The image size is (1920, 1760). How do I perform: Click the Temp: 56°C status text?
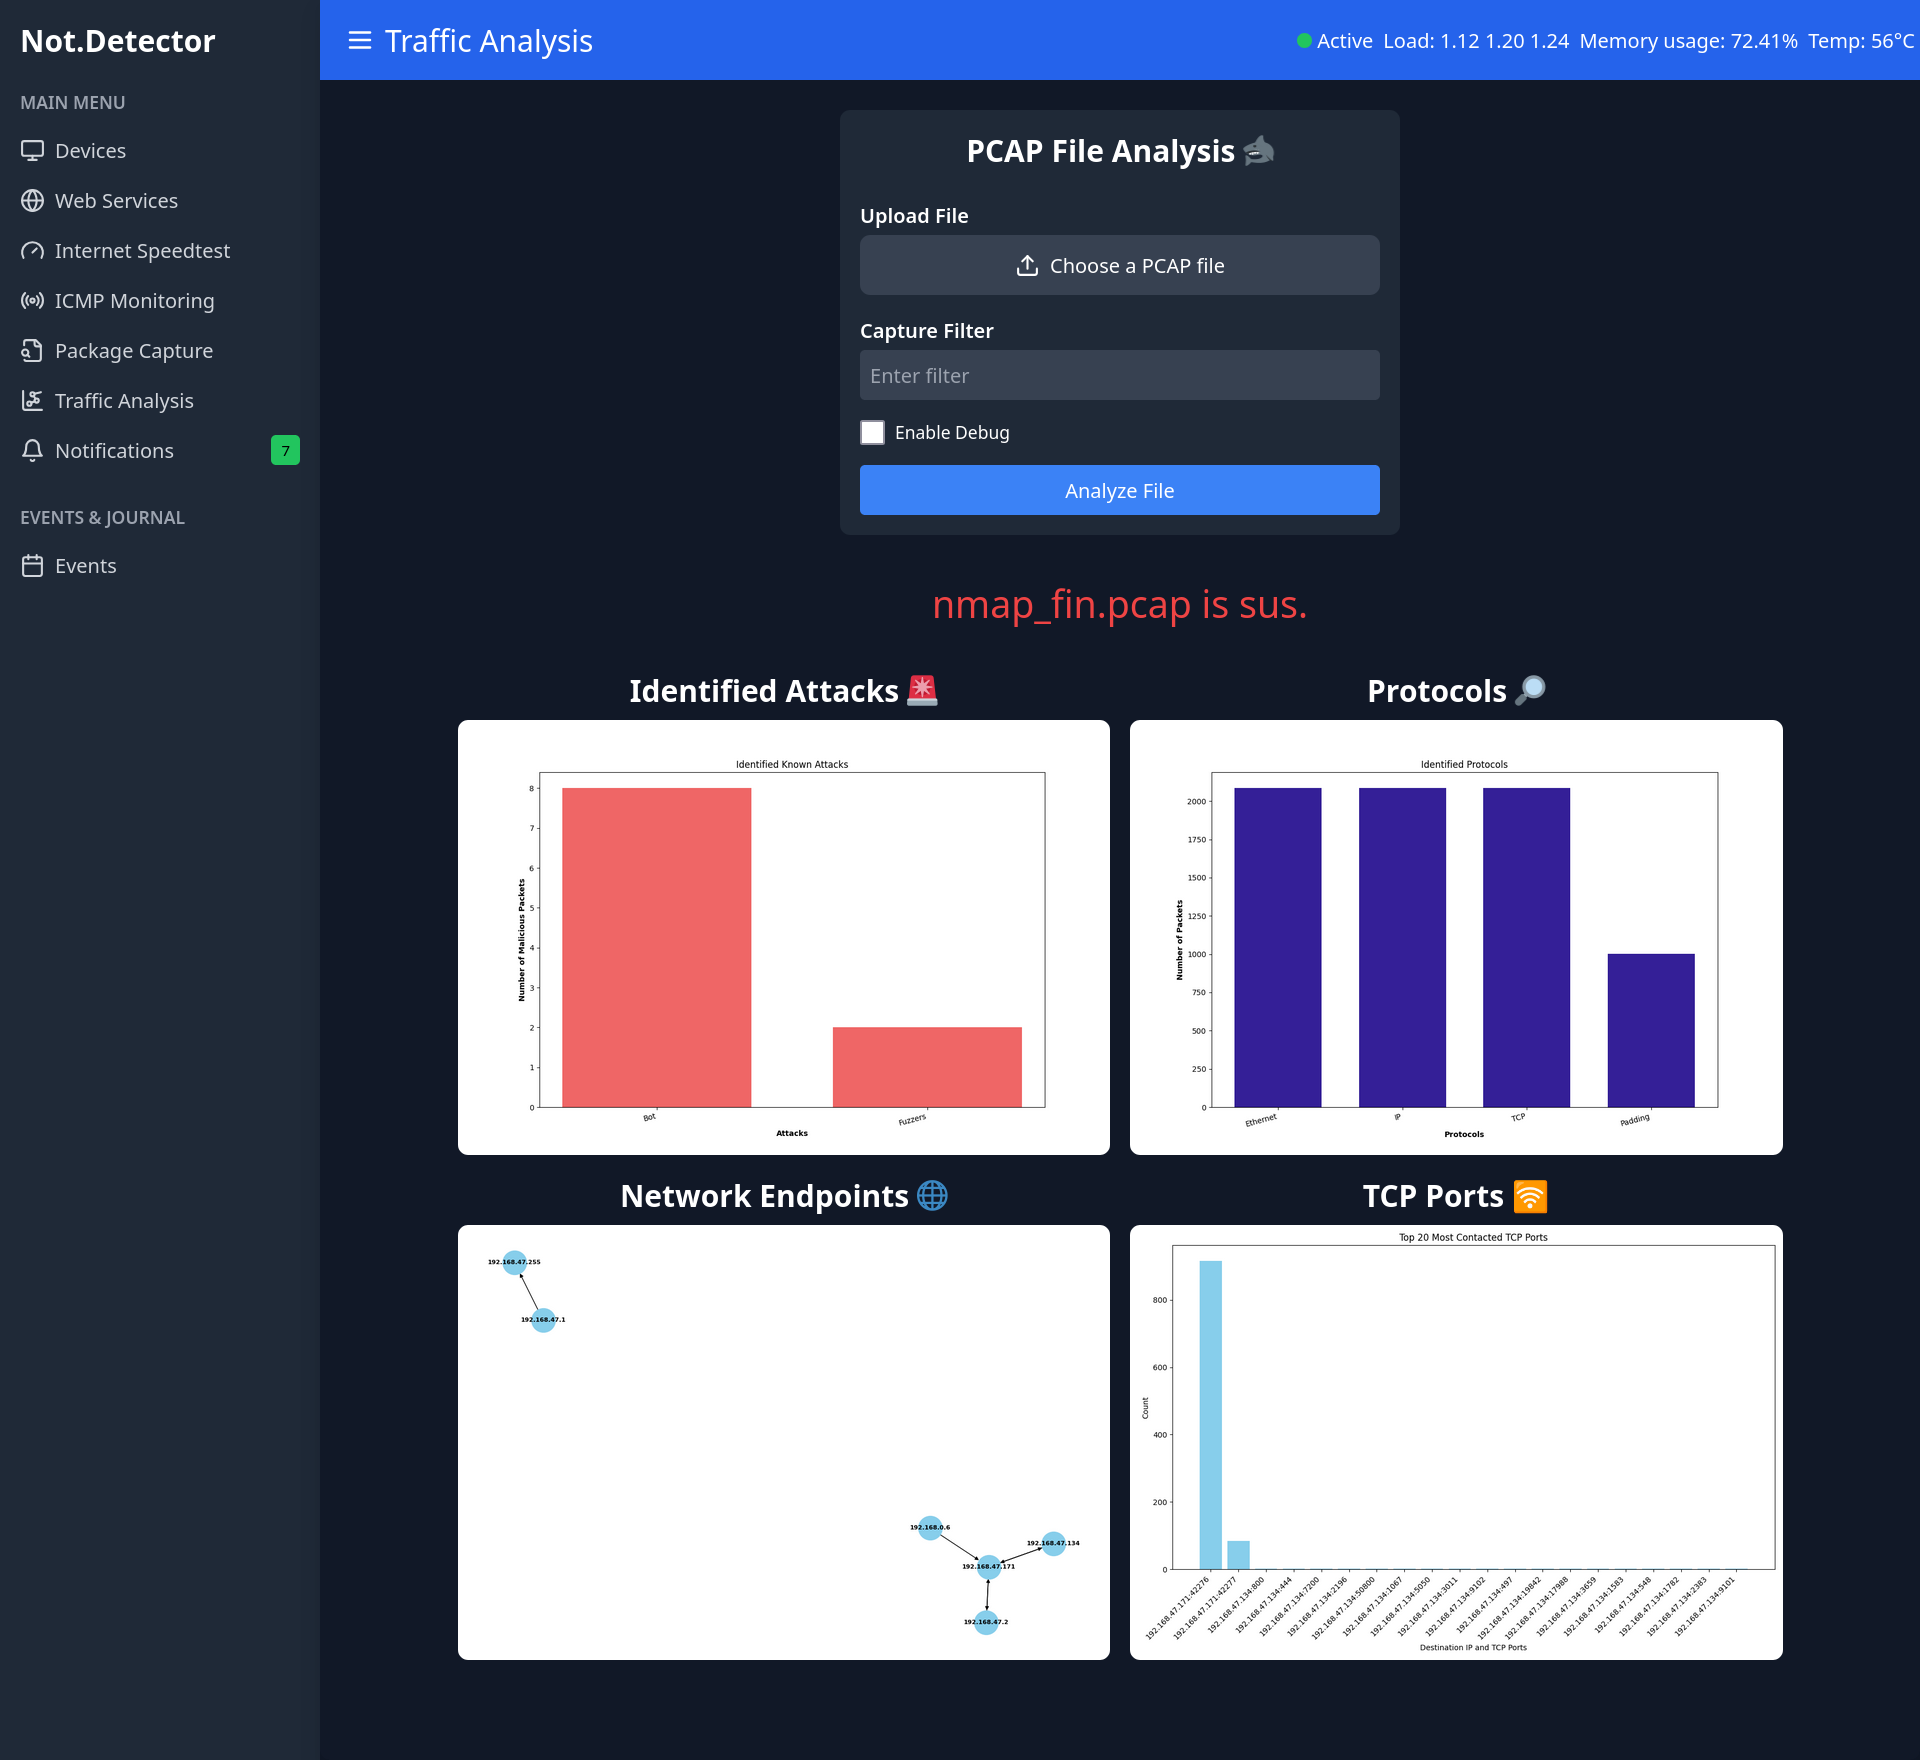(x=1861, y=41)
